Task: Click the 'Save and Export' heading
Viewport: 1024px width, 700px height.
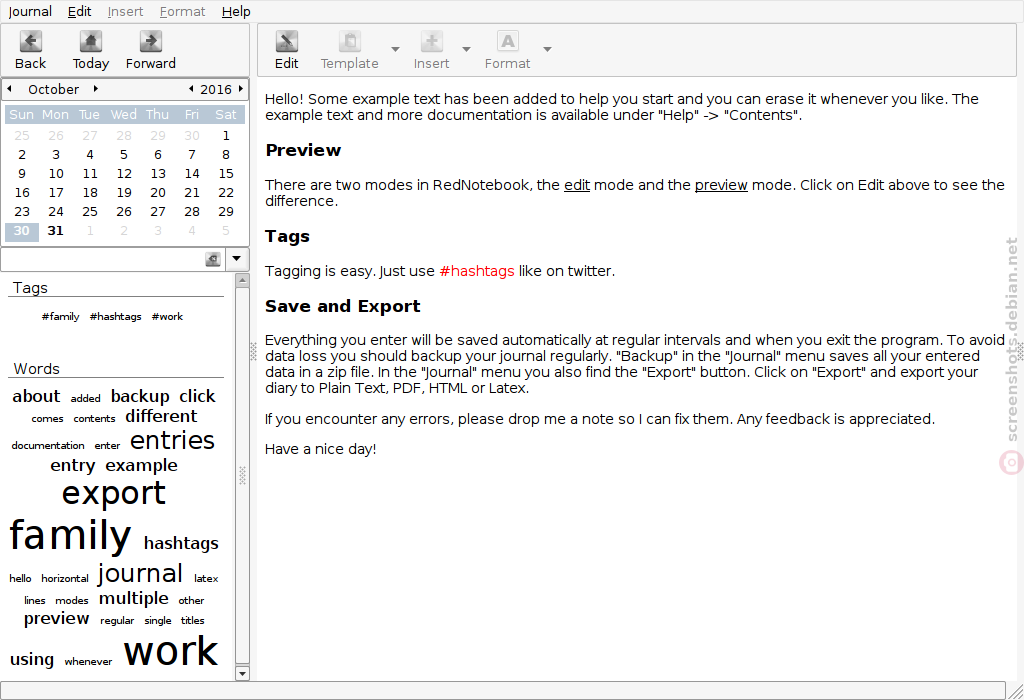Action: tap(342, 306)
